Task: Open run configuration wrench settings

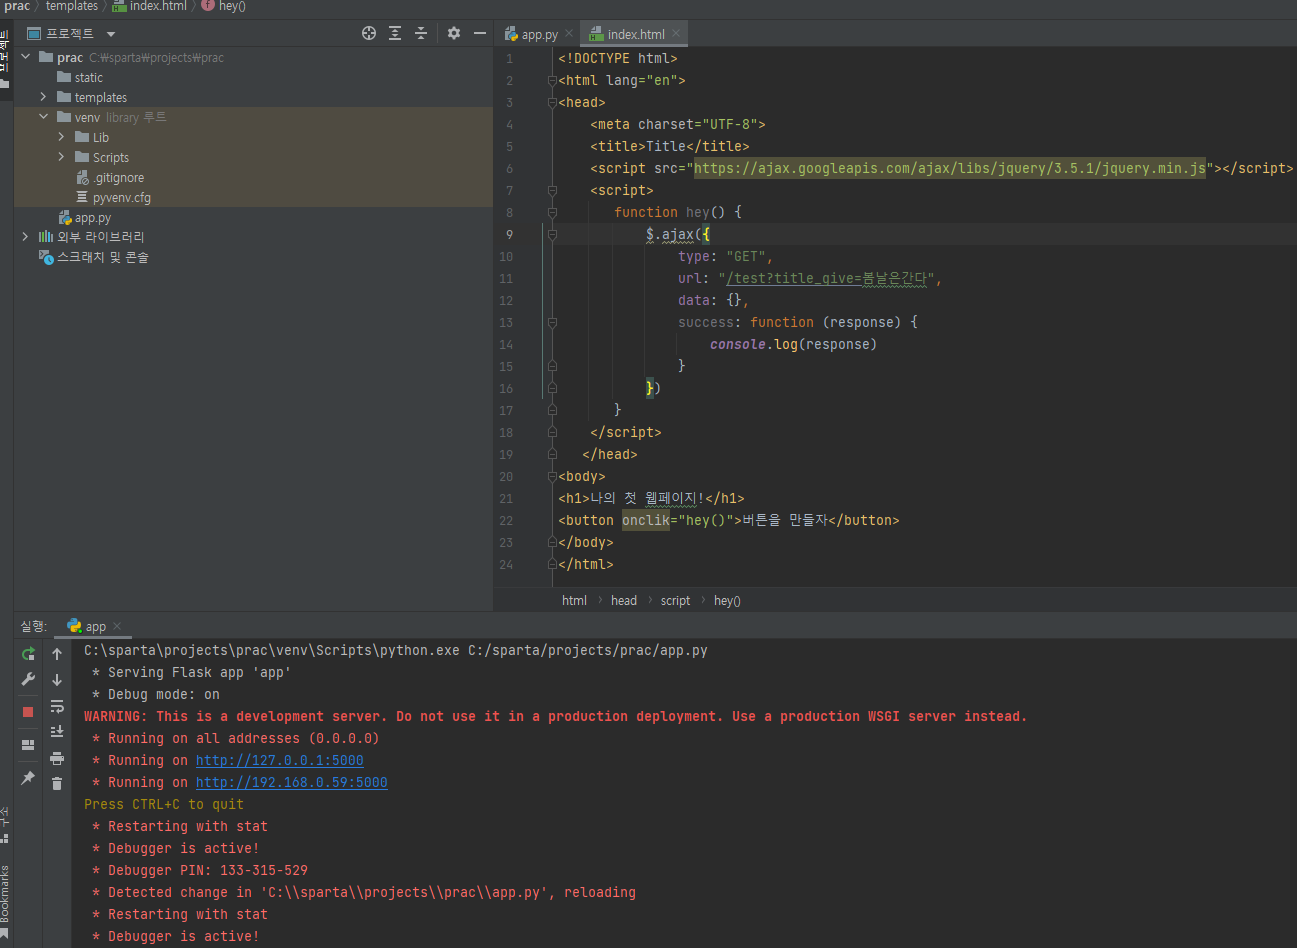Action: (x=28, y=680)
